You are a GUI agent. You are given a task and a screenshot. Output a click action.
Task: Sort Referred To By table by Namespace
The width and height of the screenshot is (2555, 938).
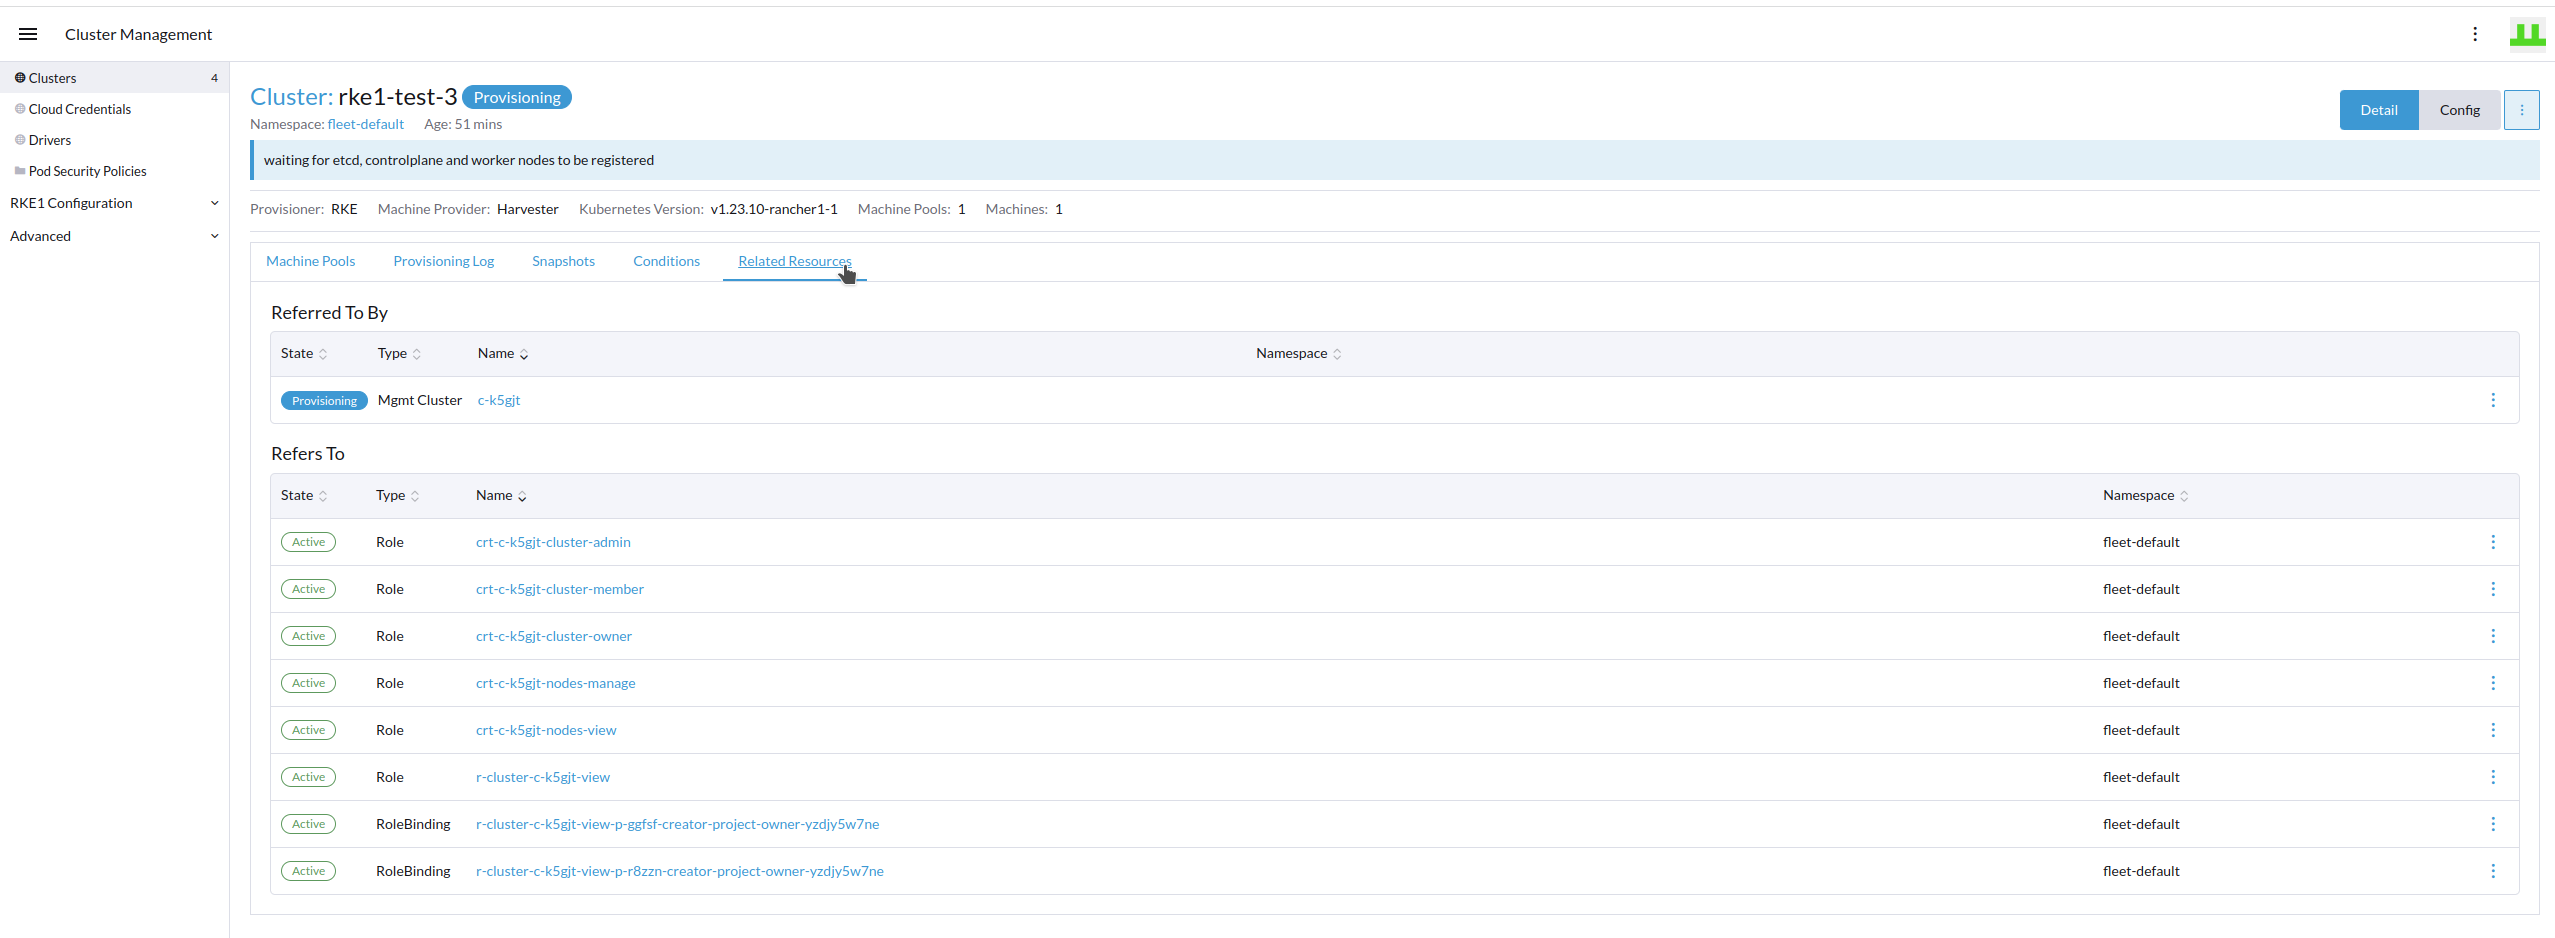[x=1299, y=354]
